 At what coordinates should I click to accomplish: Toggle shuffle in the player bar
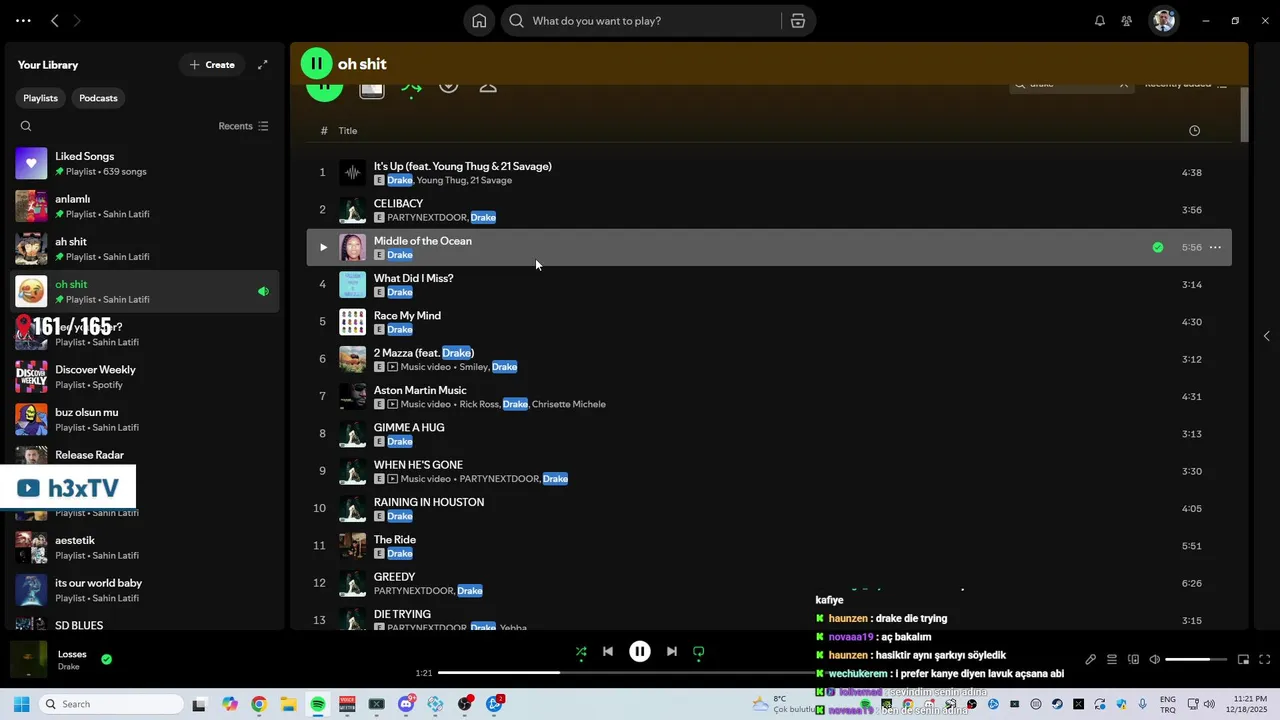581,652
